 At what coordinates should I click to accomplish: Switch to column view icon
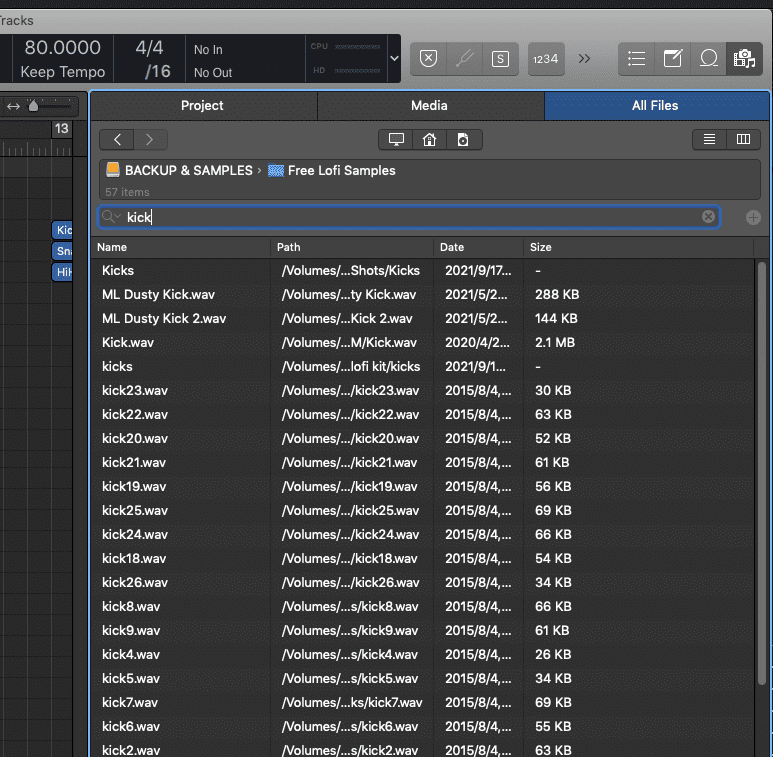743,139
